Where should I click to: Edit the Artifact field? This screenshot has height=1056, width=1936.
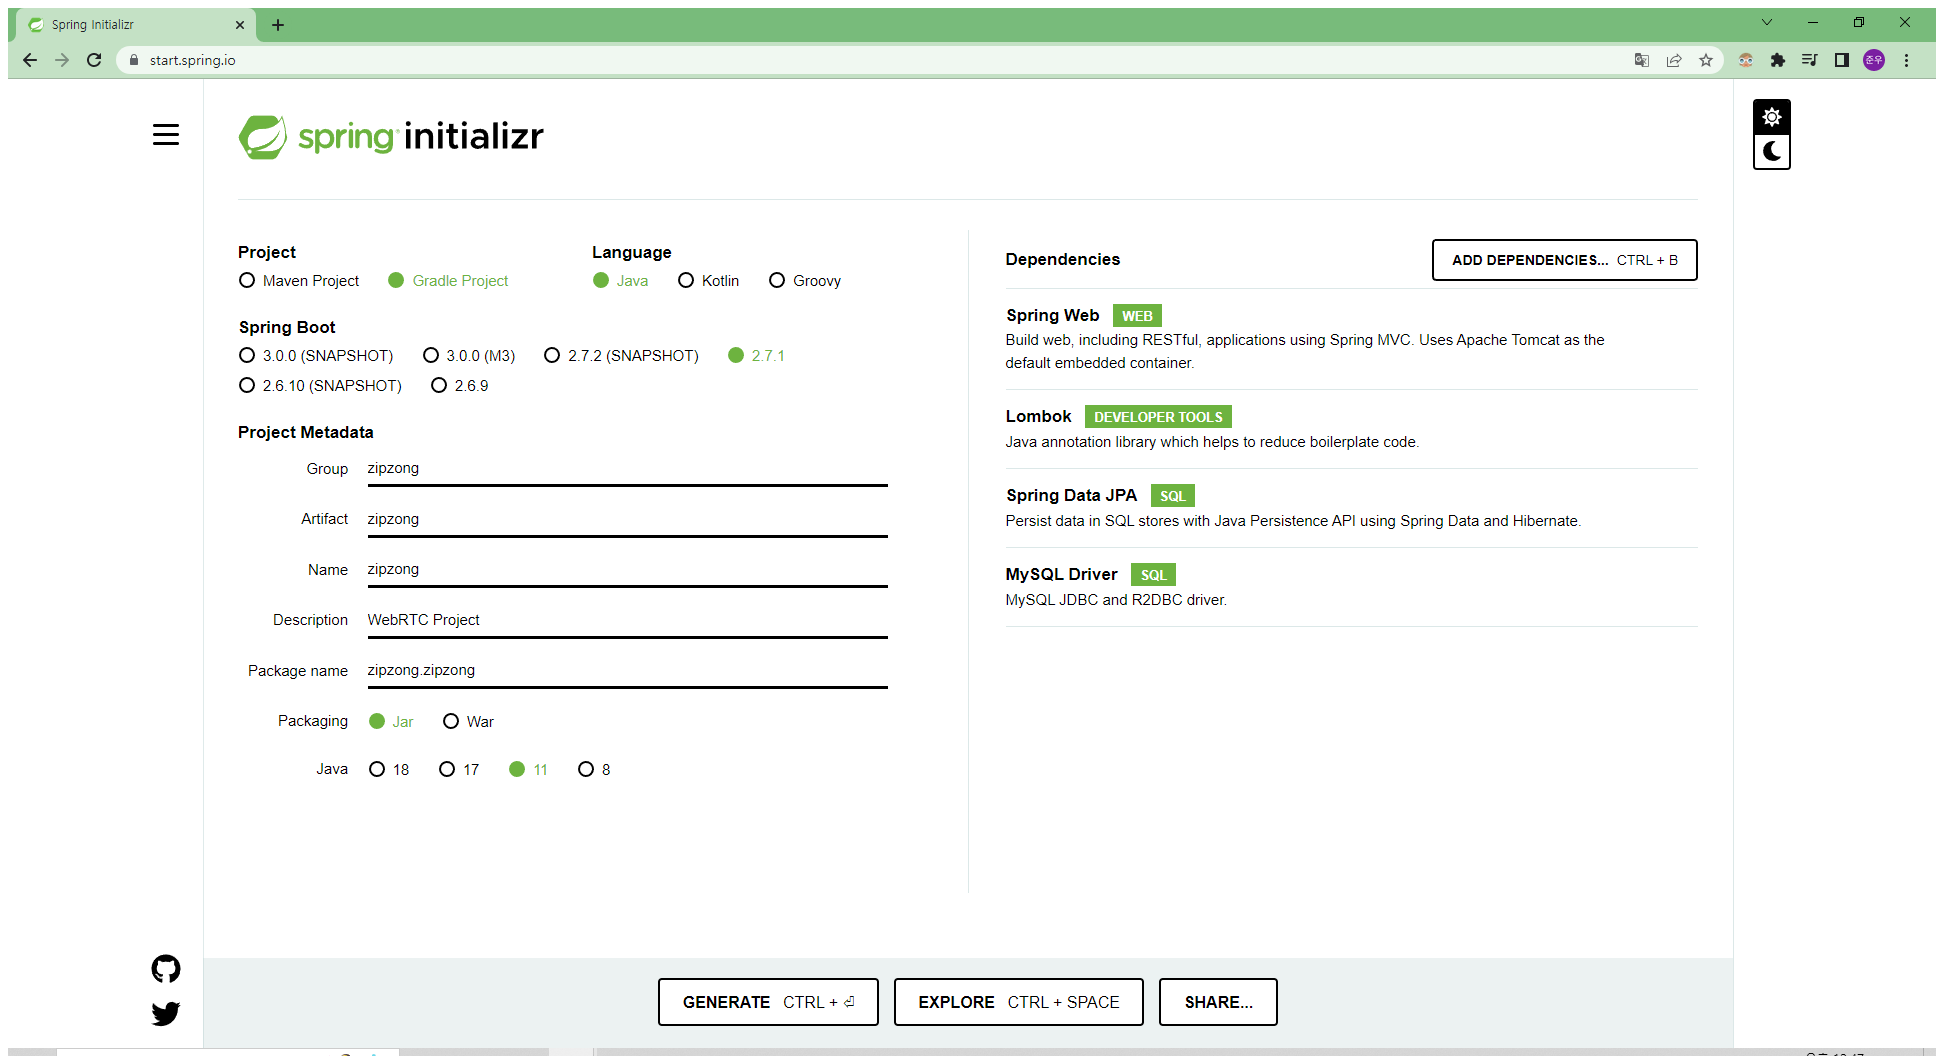[627, 520]
